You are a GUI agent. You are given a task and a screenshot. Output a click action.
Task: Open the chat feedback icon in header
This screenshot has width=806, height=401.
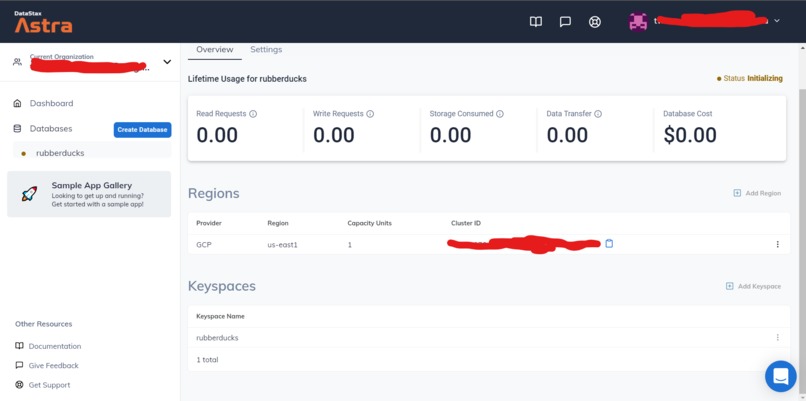point(565,22)
